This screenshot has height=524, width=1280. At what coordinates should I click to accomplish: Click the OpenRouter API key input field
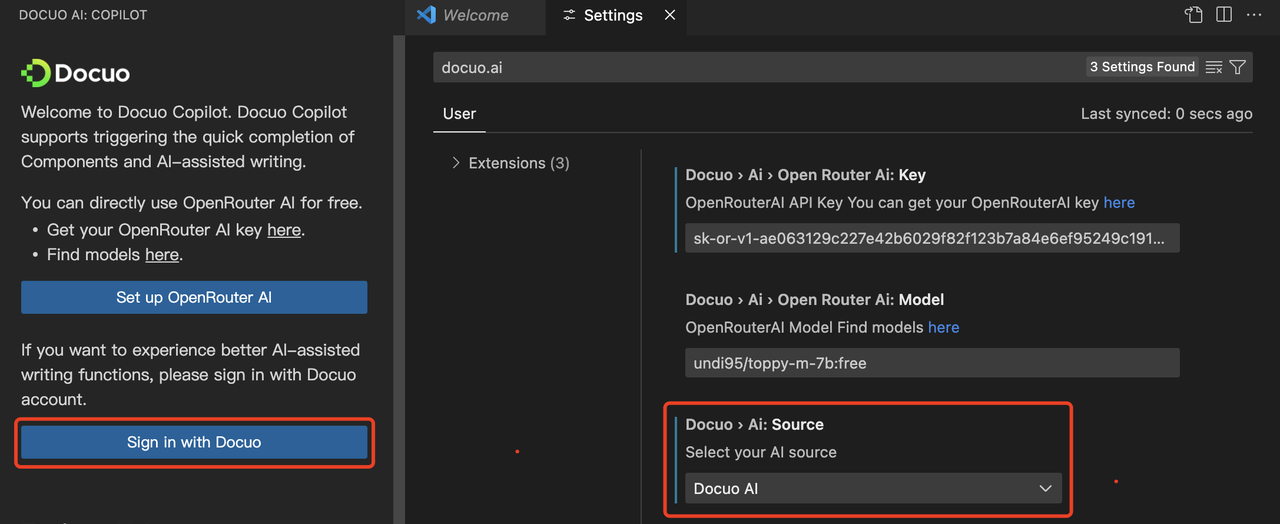pyautogui.click(x=932, y=238)
